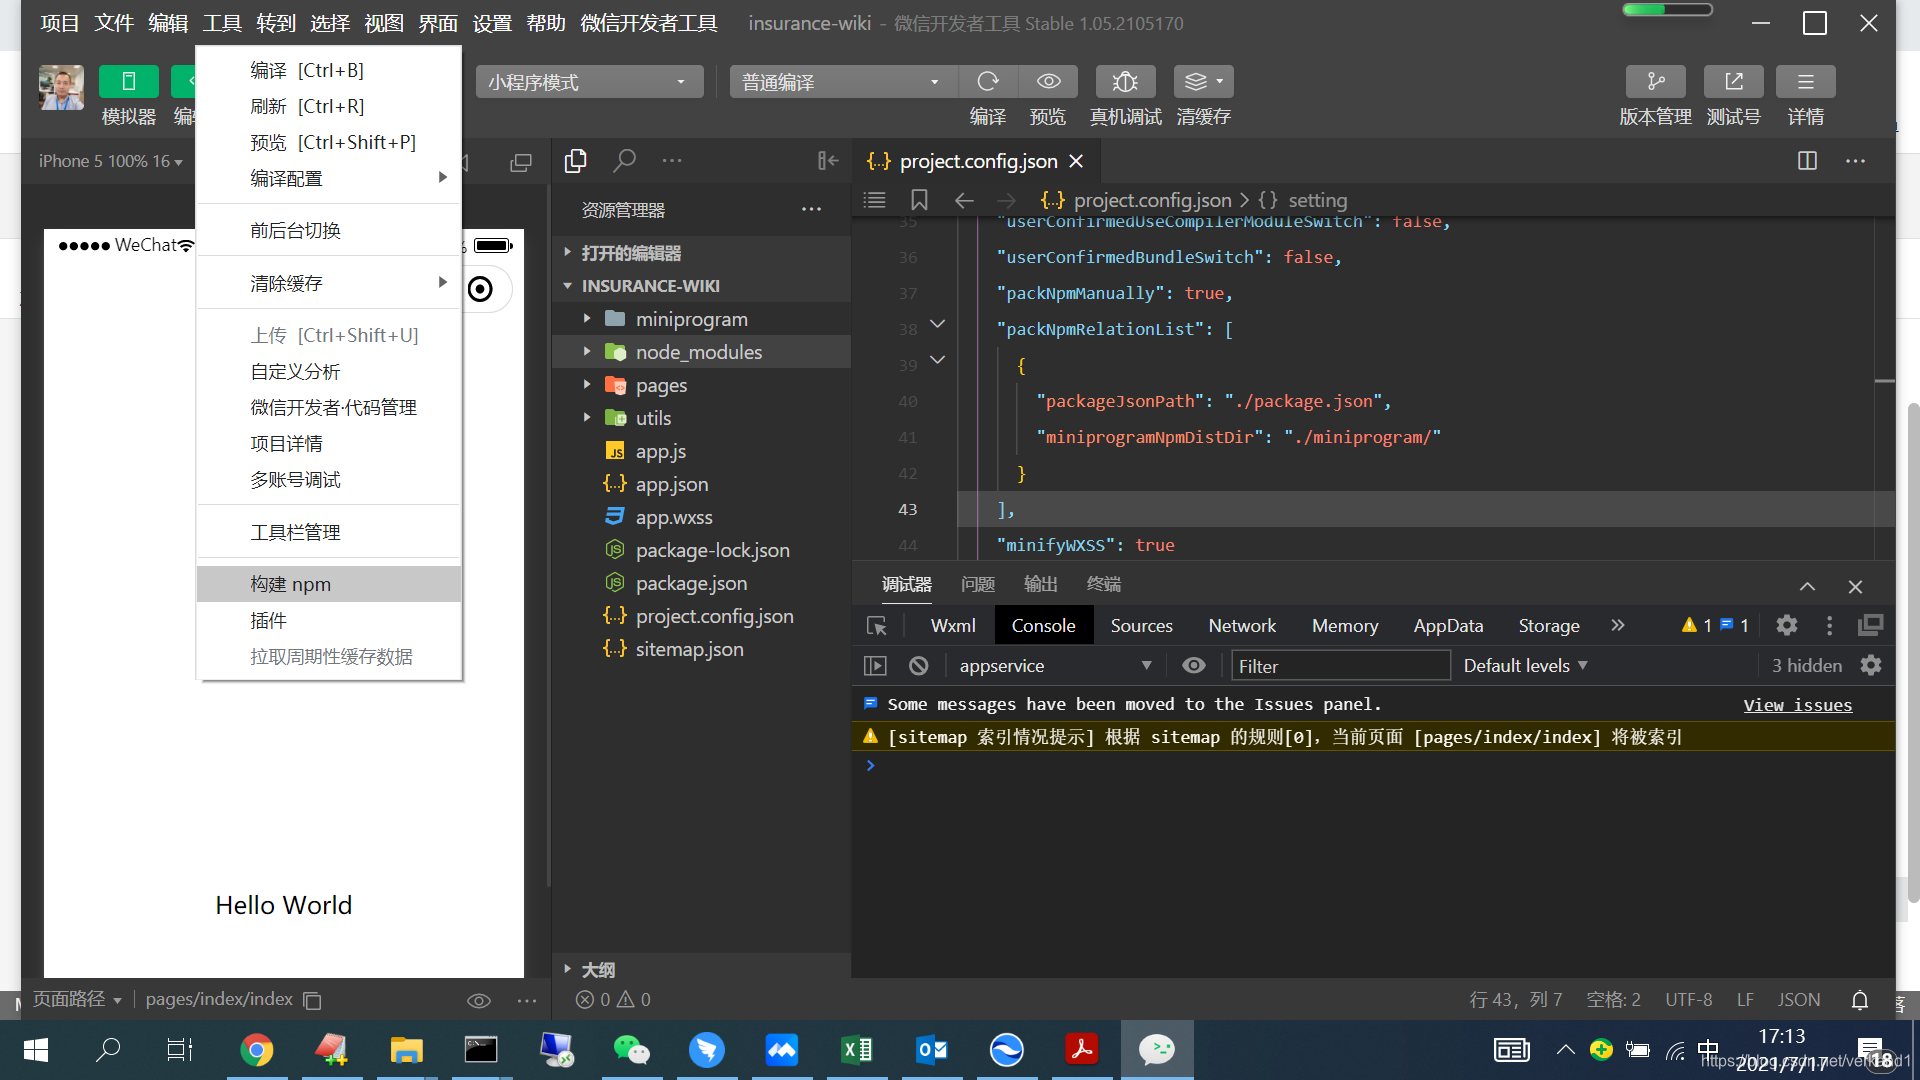Click DevTools vertical three-dot menu
The width and height of the screenshot is (1920, 1080).
click(1830, 626)
